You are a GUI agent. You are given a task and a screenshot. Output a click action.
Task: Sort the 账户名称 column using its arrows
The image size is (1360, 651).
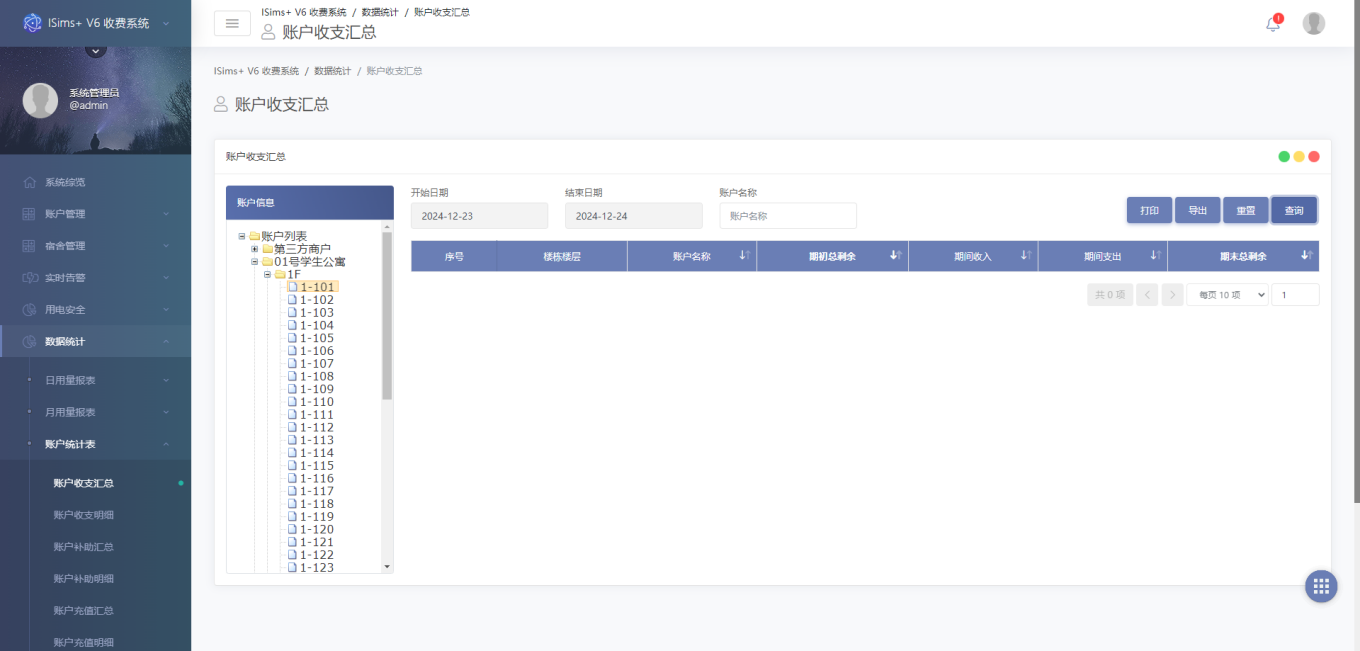[745, 256]
